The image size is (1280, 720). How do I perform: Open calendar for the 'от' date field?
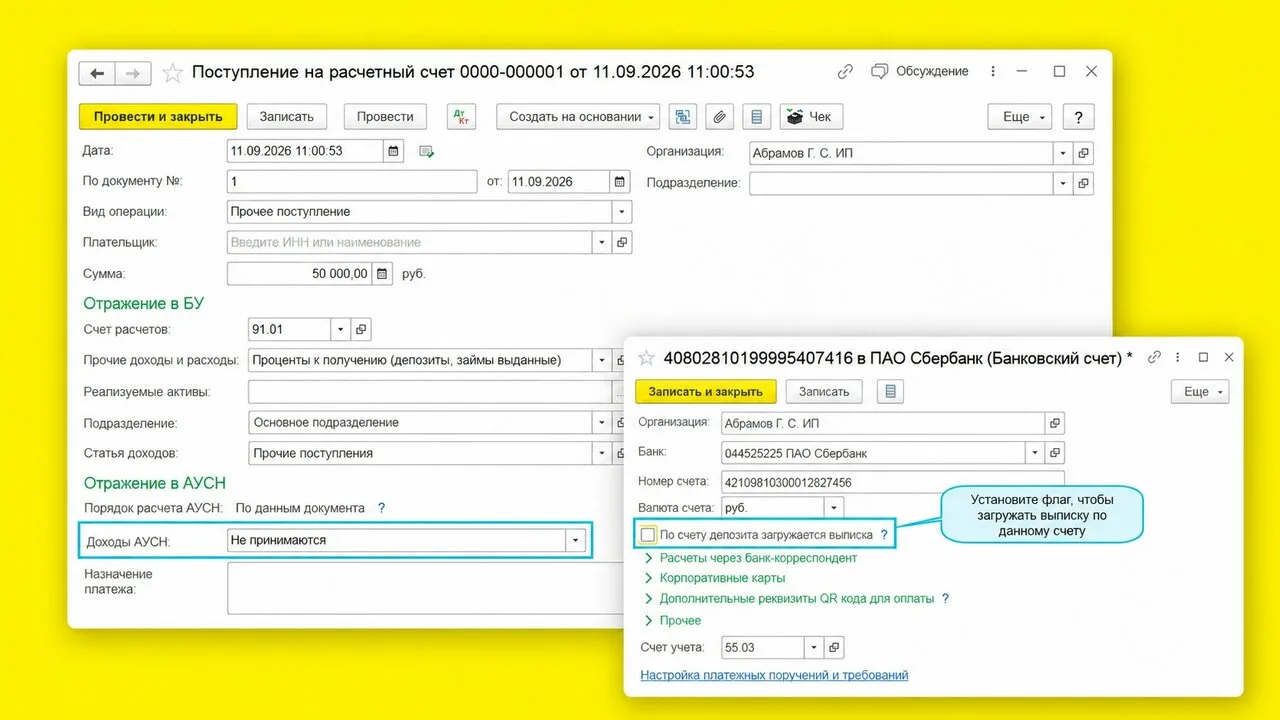pyautogui.click(x=621, y=182)
